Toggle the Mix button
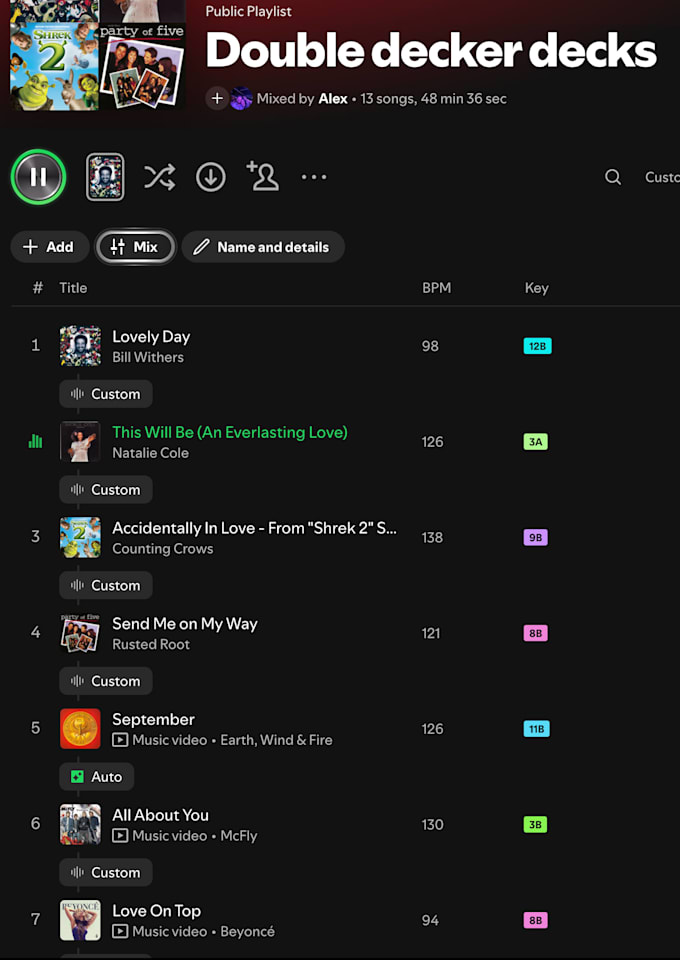This screenshot has width=680, height=960. click(x=135, y=247)
